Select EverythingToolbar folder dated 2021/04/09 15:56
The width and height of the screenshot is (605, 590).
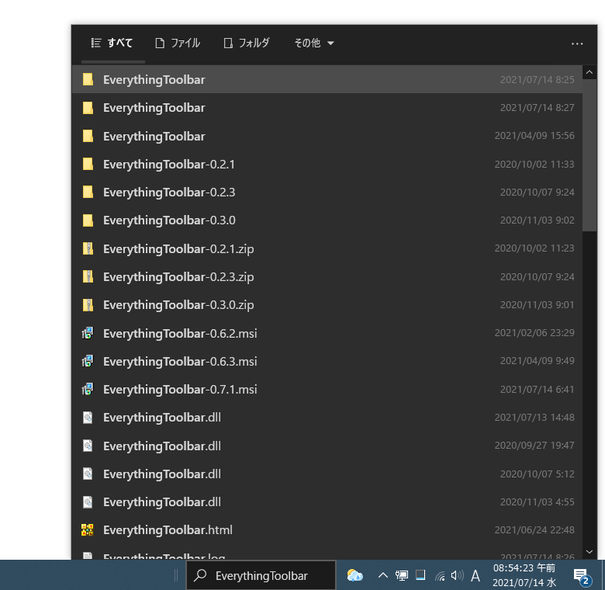coord(327,136)
